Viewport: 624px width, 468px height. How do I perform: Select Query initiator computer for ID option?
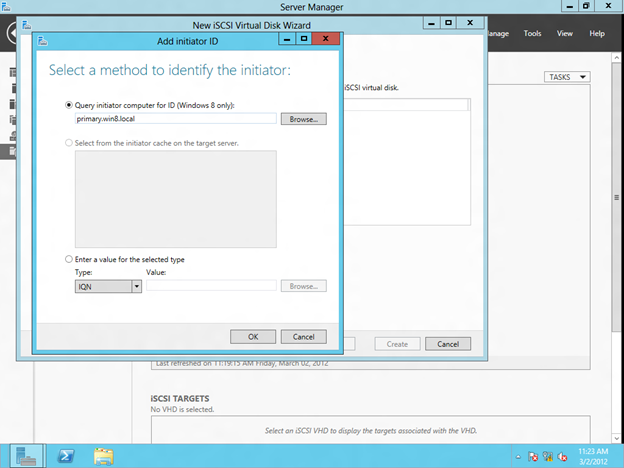pos(69,104)
